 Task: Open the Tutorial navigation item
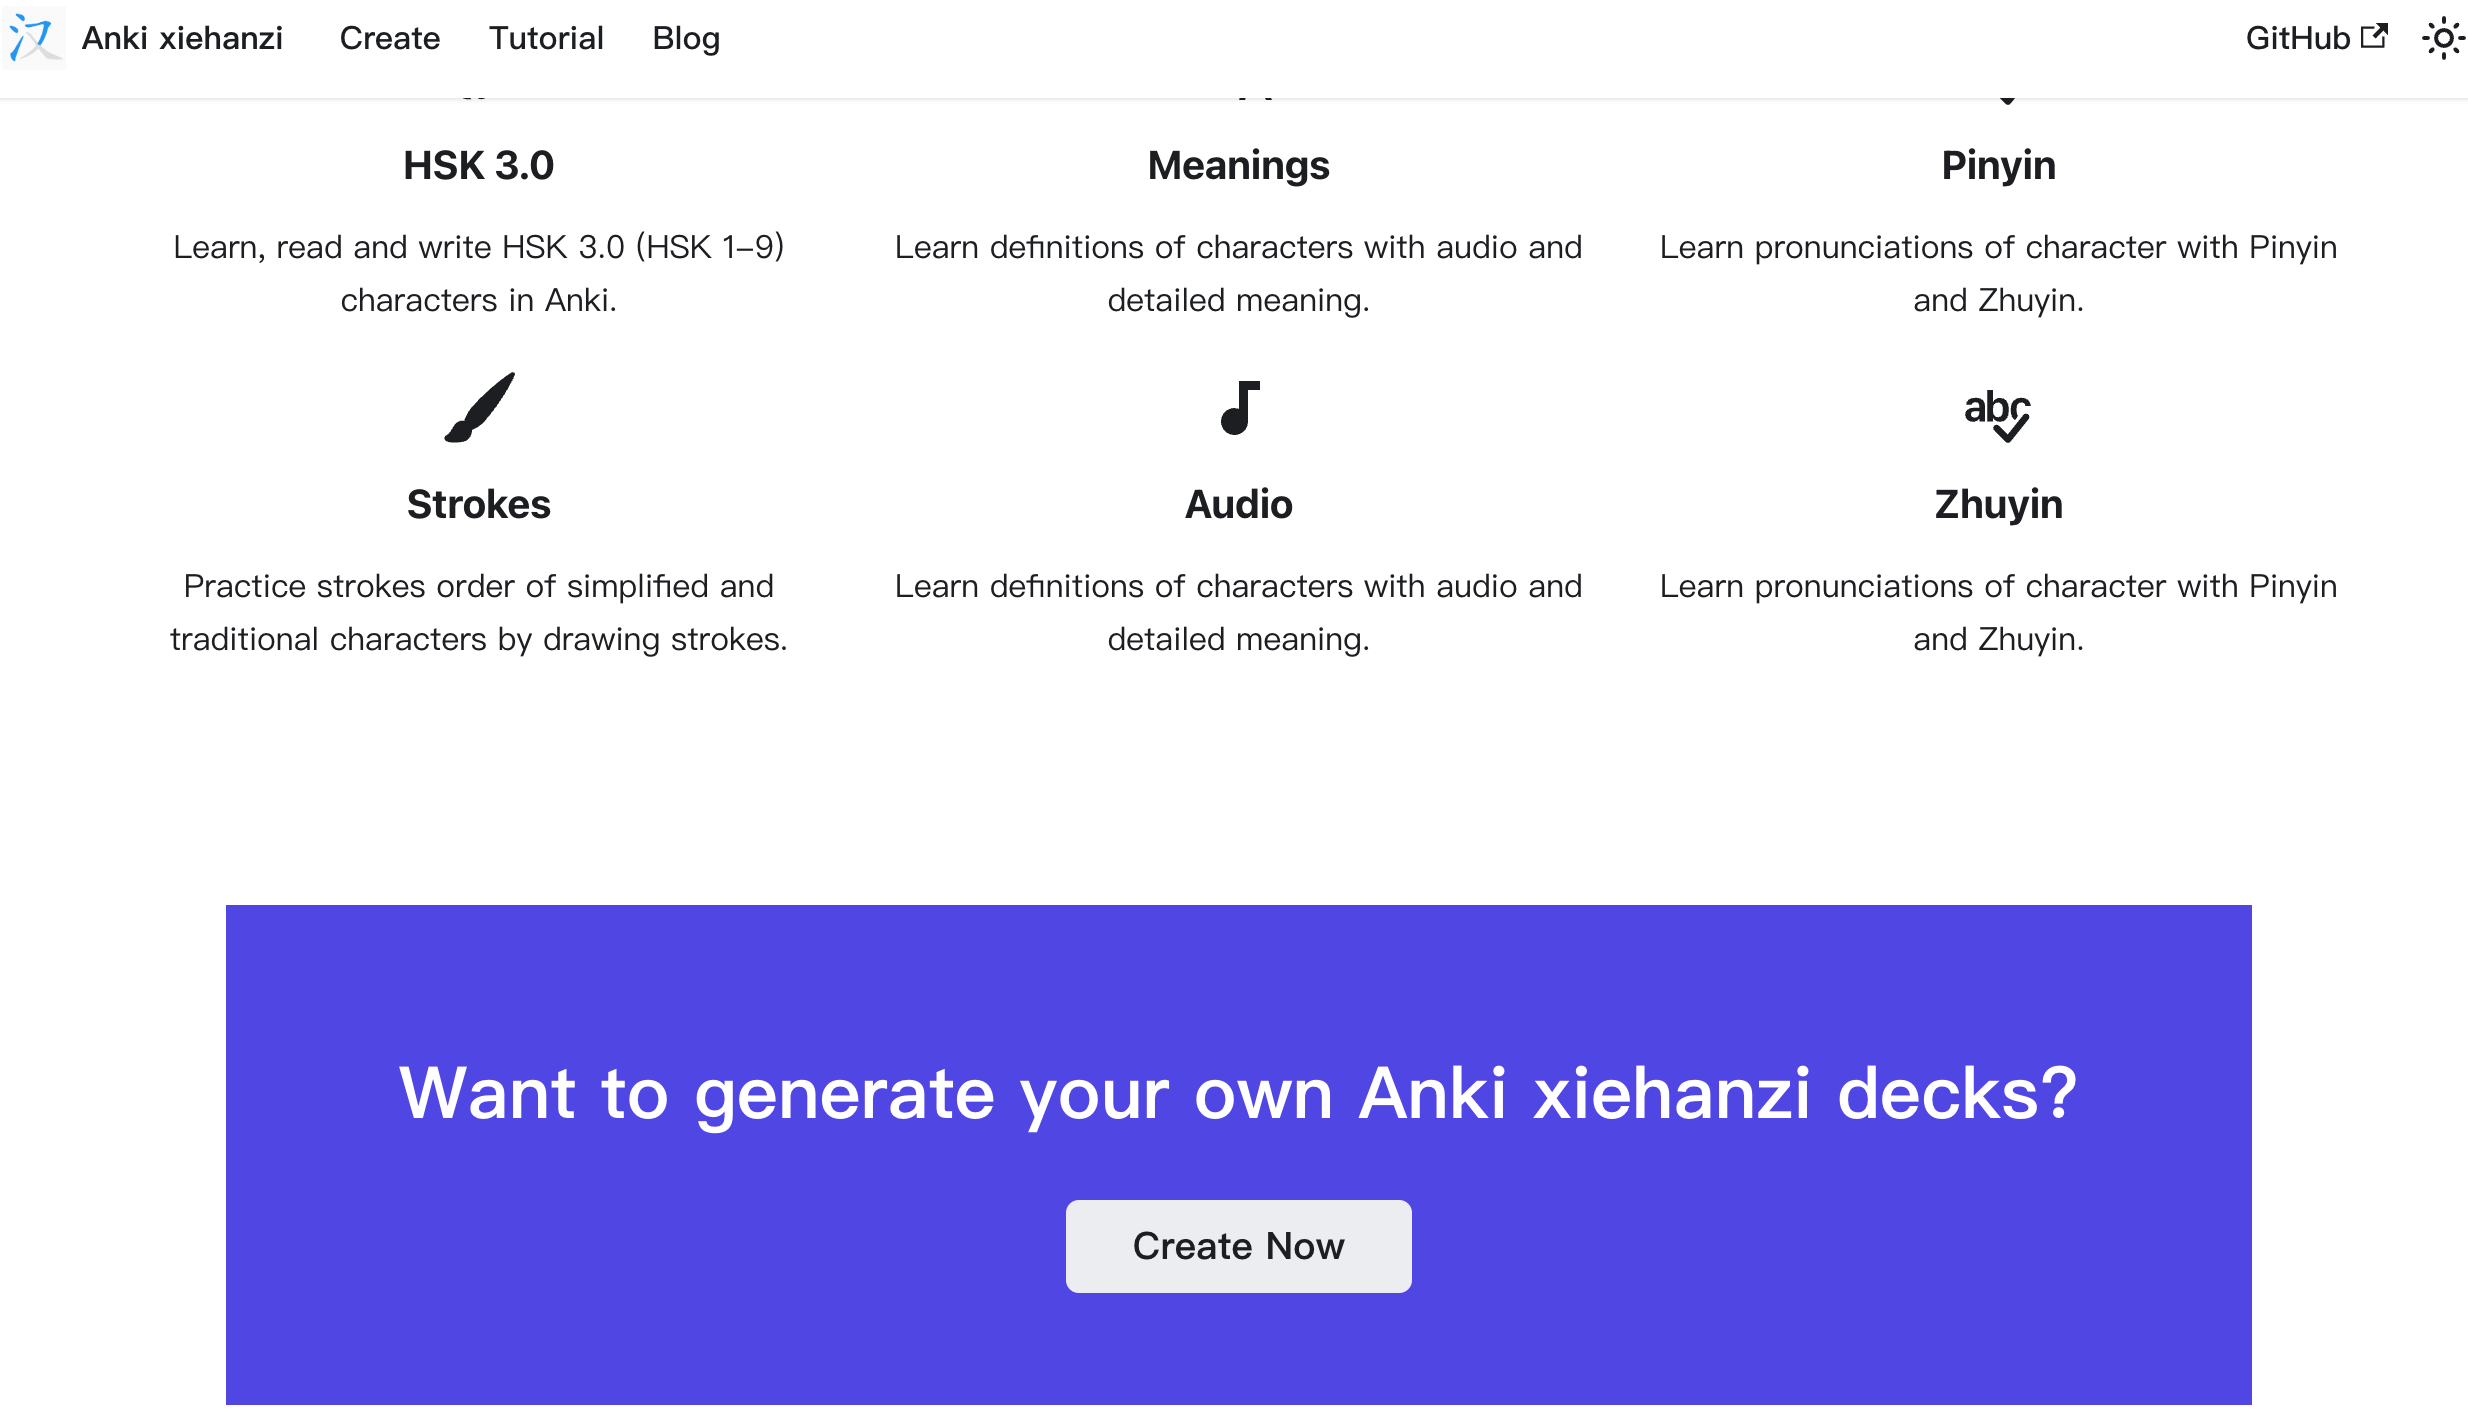[546, 38]
